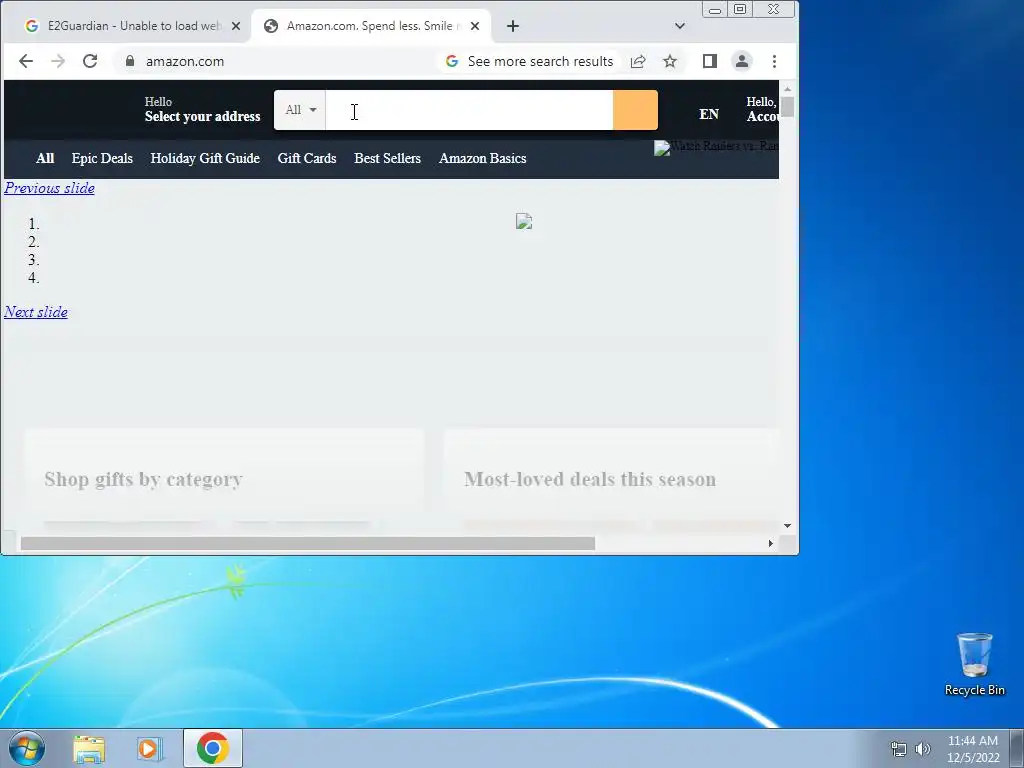Click the browser forward arrow
Screen dimensions: 1024x768
pyautogui.click(x=58, y=61)
